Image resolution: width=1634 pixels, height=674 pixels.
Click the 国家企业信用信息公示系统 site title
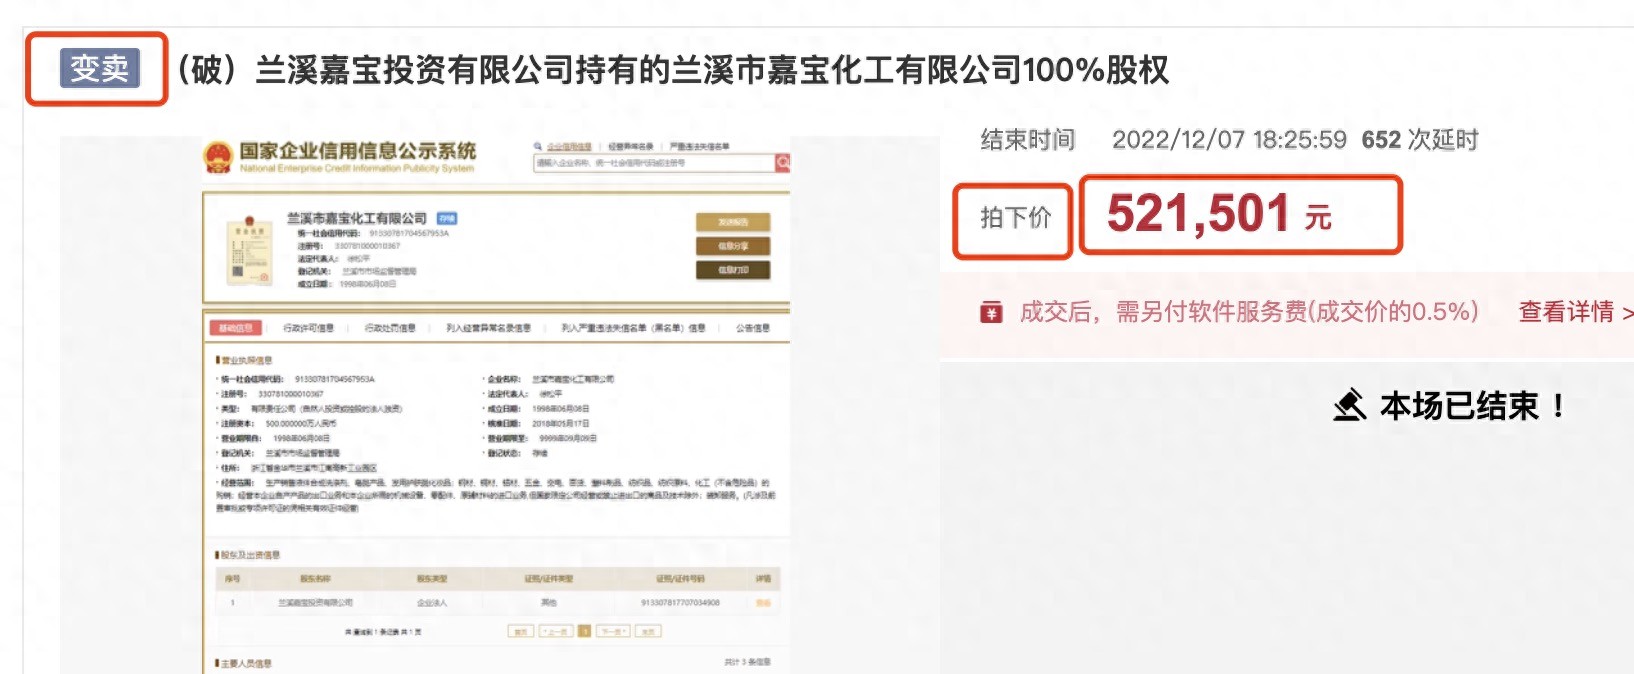pyautogui.click(x=357, y=151)
